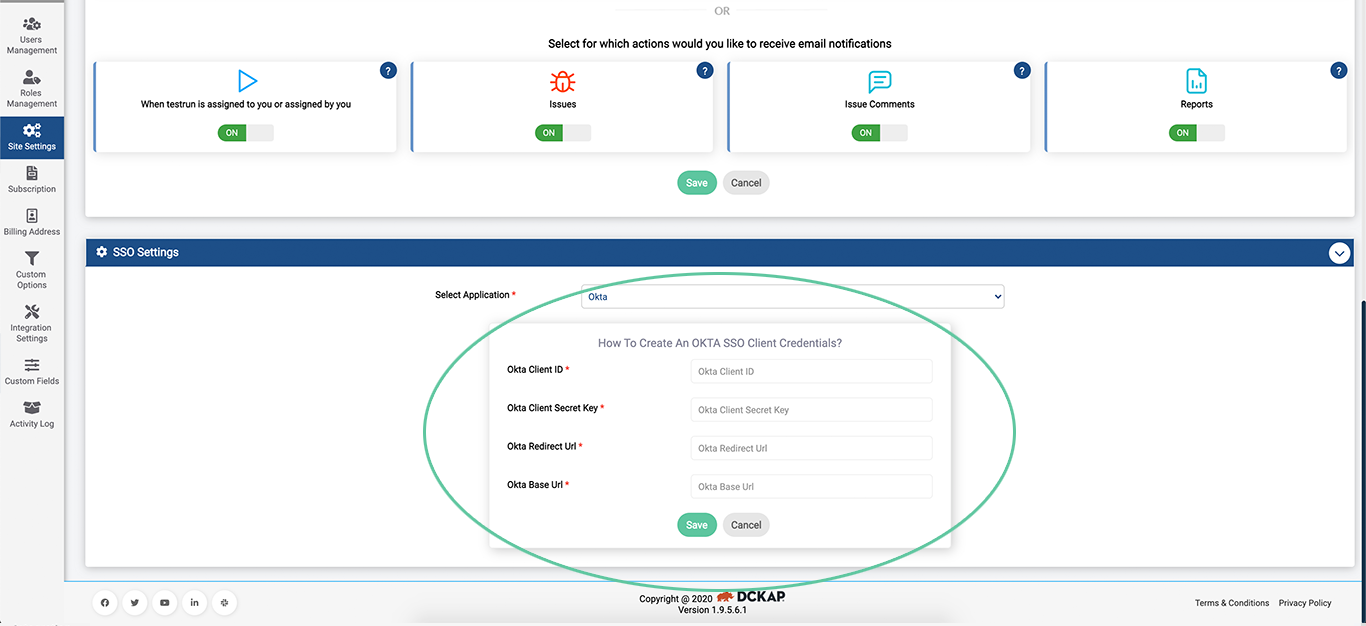The image size is (1366, 626).
Task: Click the testrun play icon
Action: [x=246, y=81]
